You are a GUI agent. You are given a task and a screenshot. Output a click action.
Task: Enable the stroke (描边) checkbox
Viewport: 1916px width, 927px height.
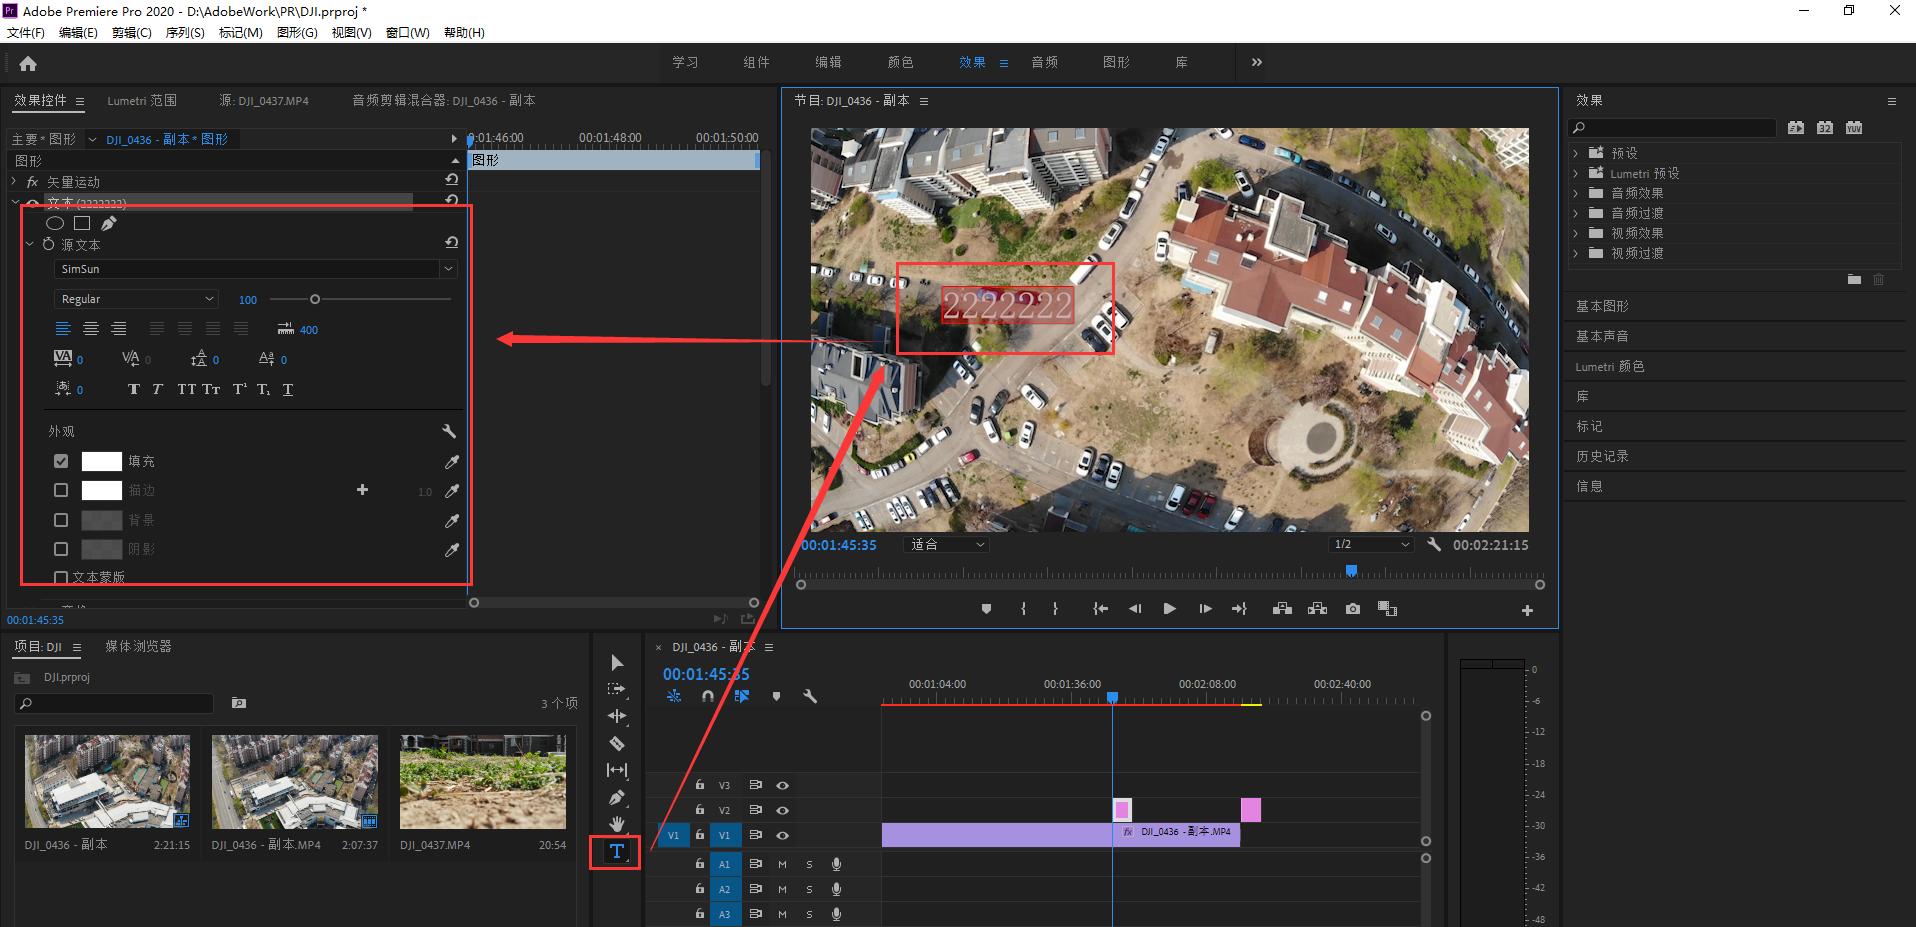[x=61, y=490]
